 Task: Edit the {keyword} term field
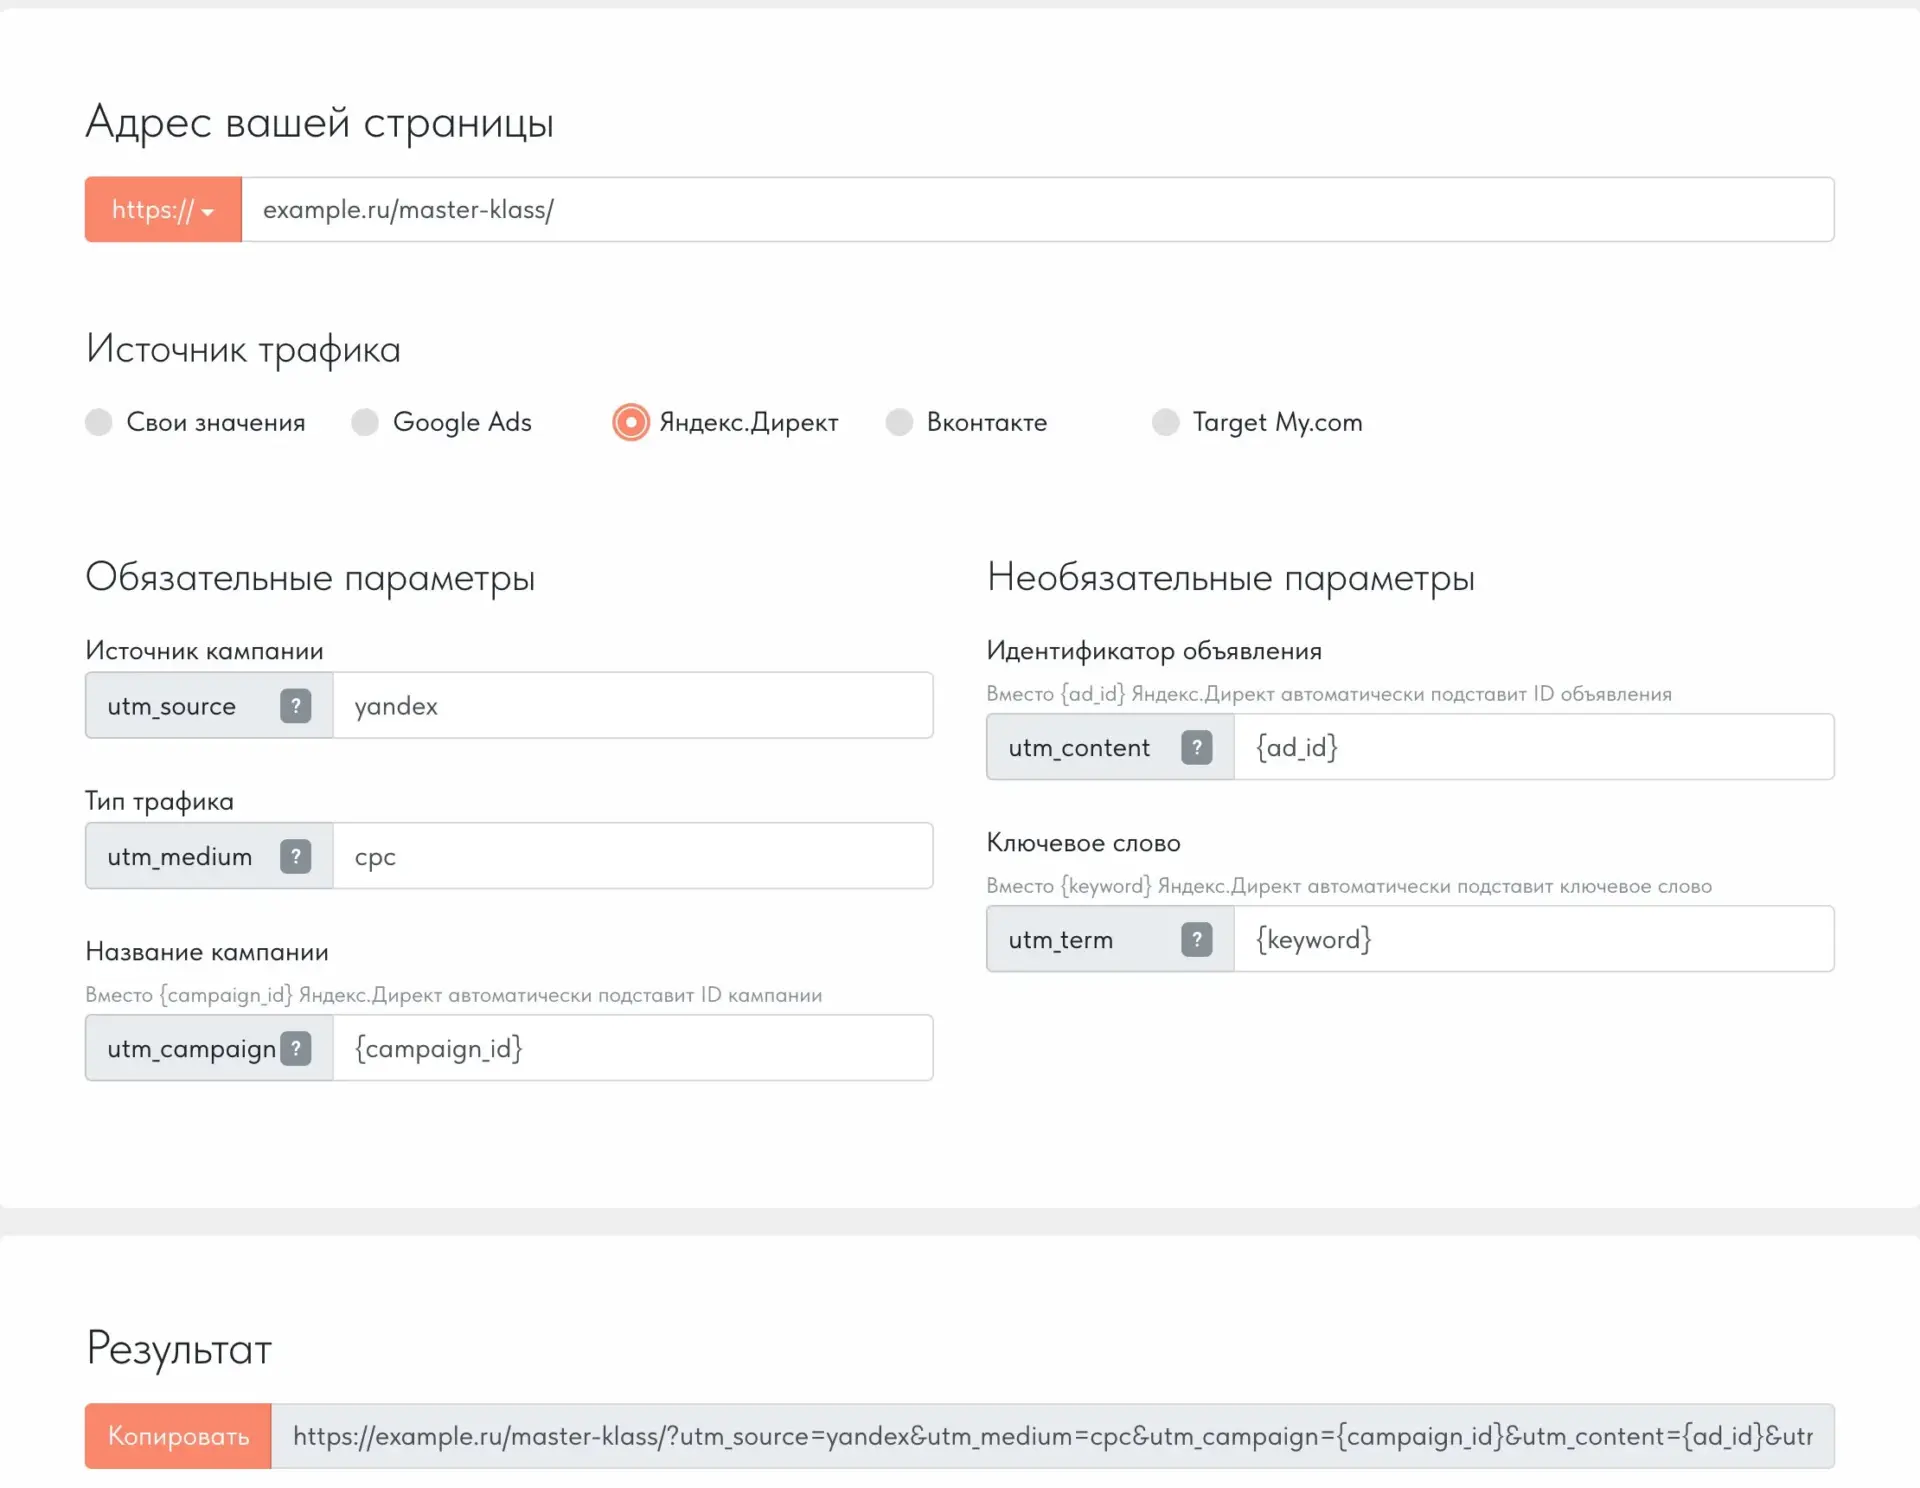[1534, 940]
